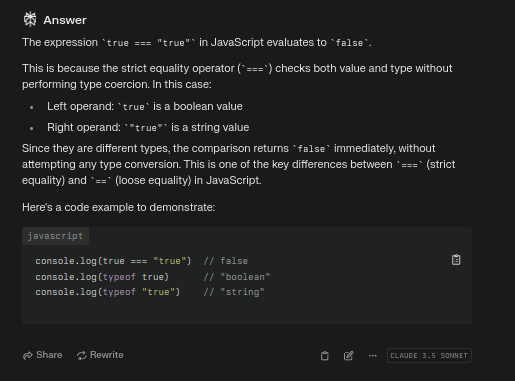Viewport: 515px width, 381px height.
Task: Click the 'Right operand' bullet line
Action: (148, 127)
